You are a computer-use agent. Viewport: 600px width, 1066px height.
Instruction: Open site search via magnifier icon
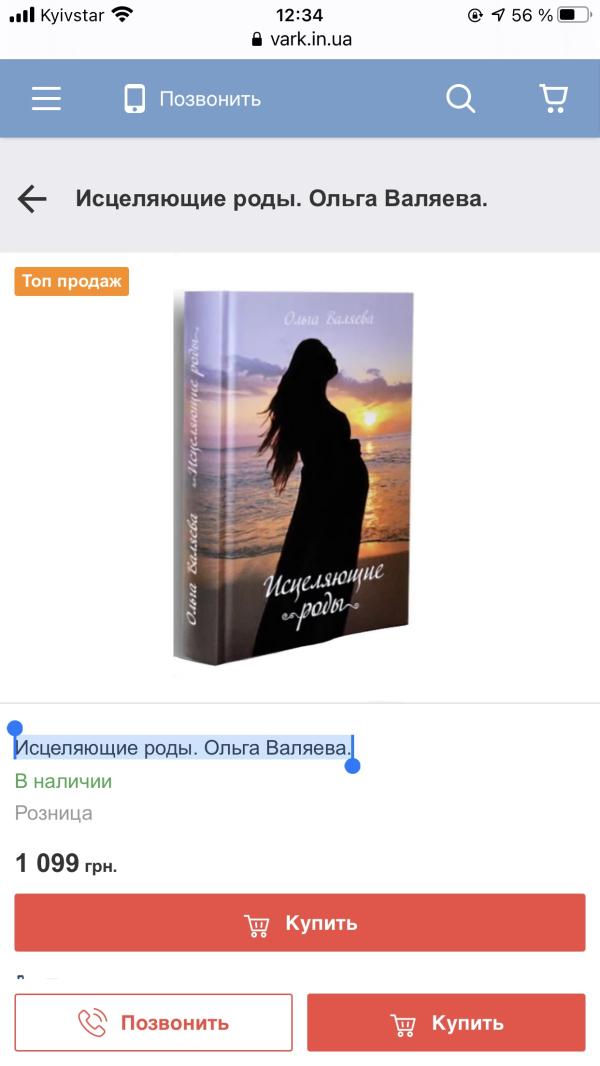click(x=461, y=99)
